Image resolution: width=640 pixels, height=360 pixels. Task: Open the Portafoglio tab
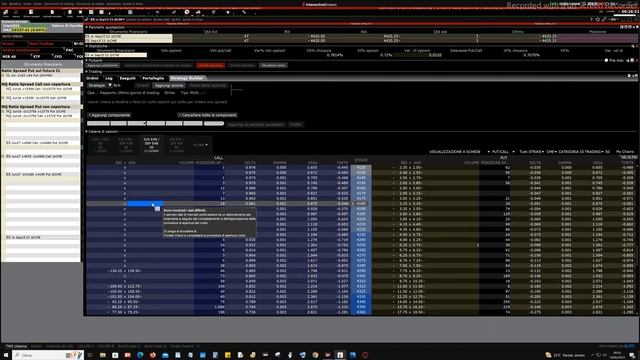tap(153, 78)
